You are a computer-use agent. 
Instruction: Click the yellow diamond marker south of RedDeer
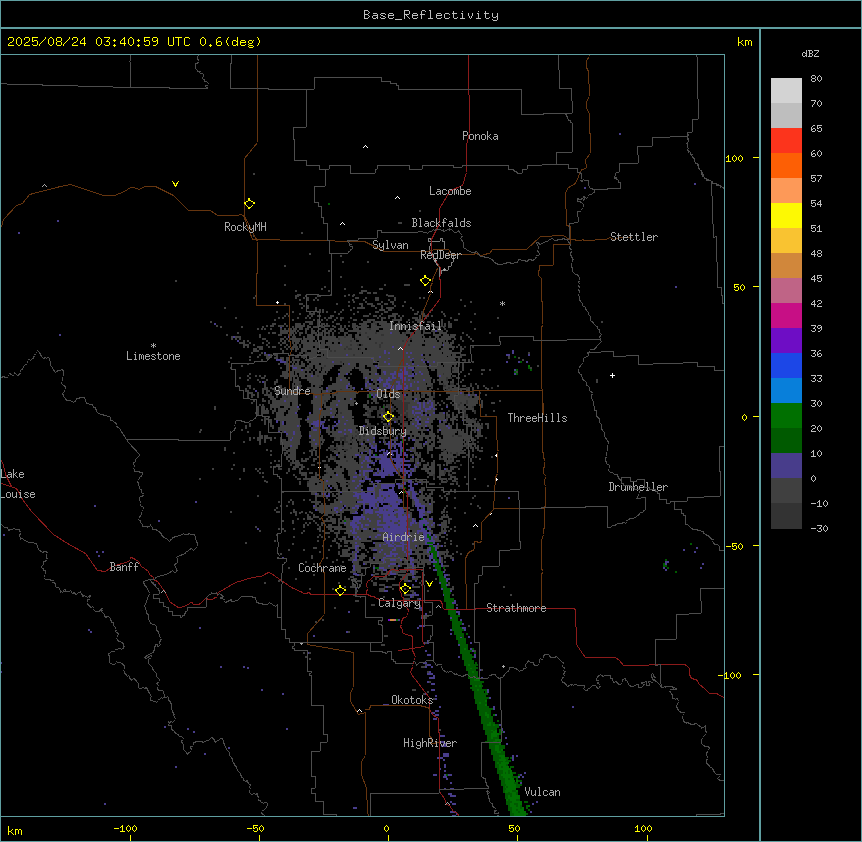point(426,281)
